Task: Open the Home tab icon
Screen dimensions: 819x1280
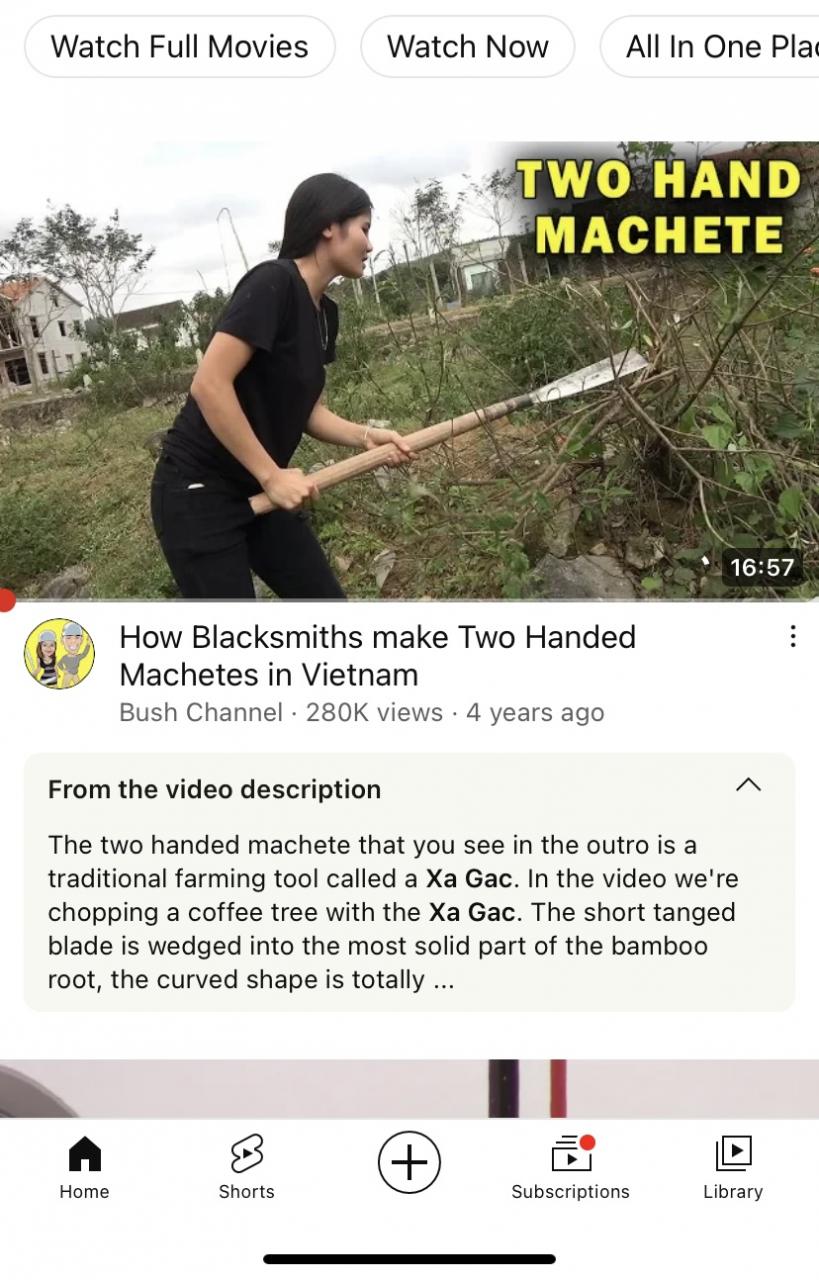Action: [x=84, y=1154]
